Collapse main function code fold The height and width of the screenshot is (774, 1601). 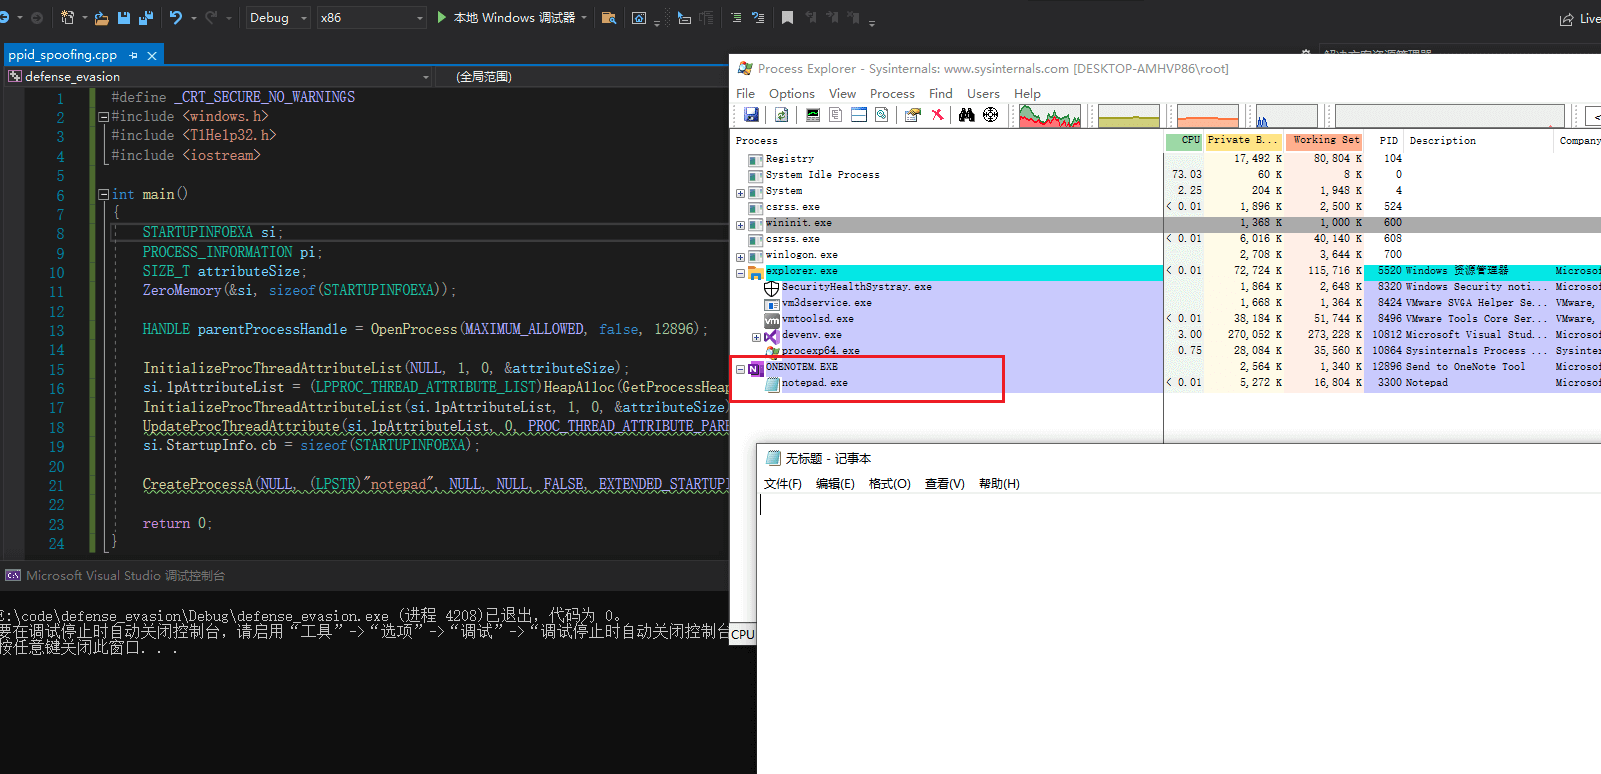point(103,194)
